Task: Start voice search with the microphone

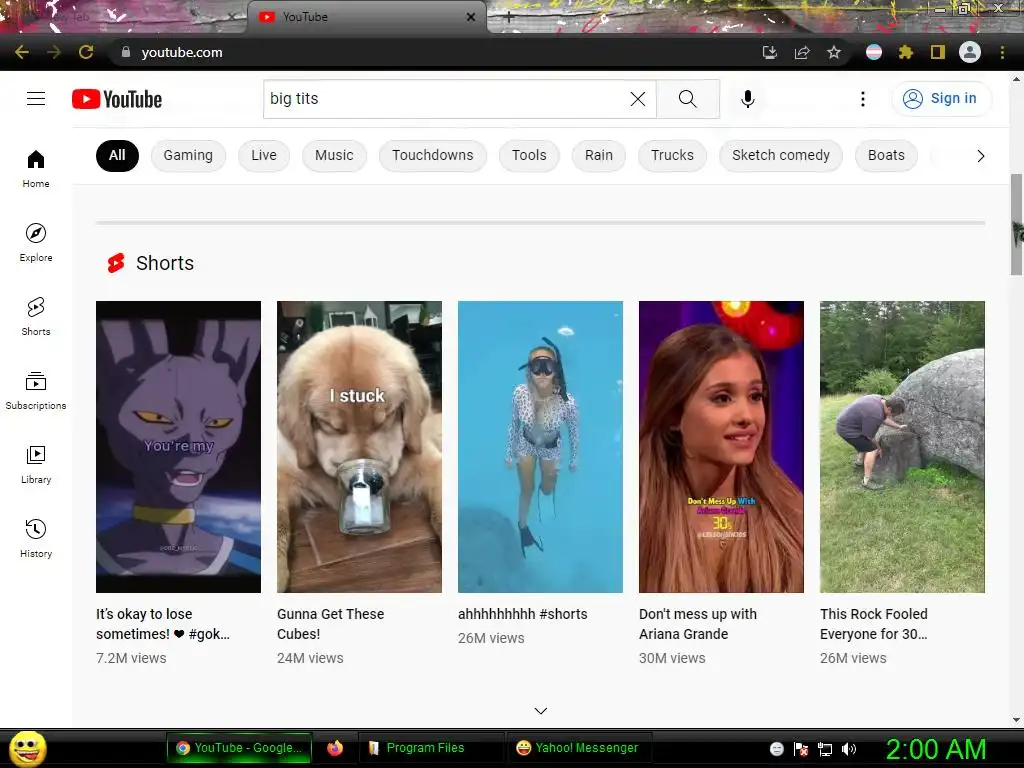Action: 748,99
